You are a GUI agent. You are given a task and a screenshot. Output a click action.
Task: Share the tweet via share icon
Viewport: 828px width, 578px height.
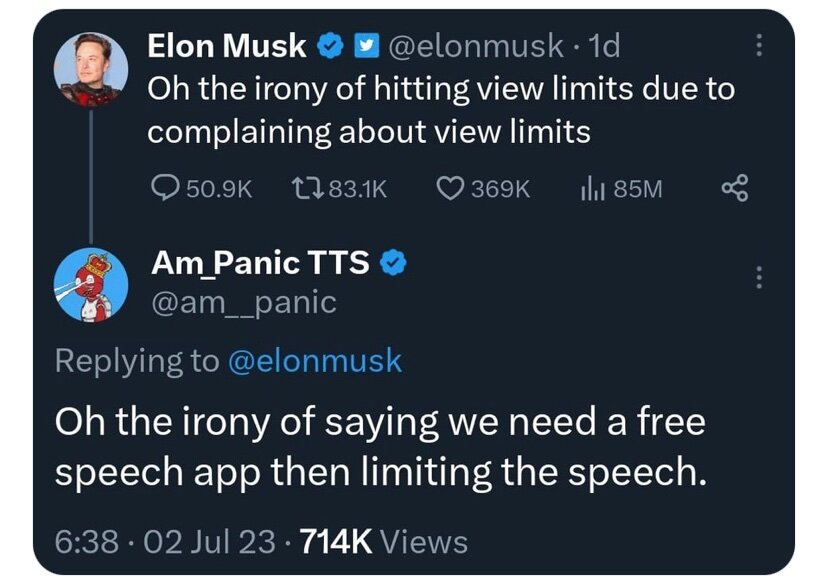(x=735, y=187)
